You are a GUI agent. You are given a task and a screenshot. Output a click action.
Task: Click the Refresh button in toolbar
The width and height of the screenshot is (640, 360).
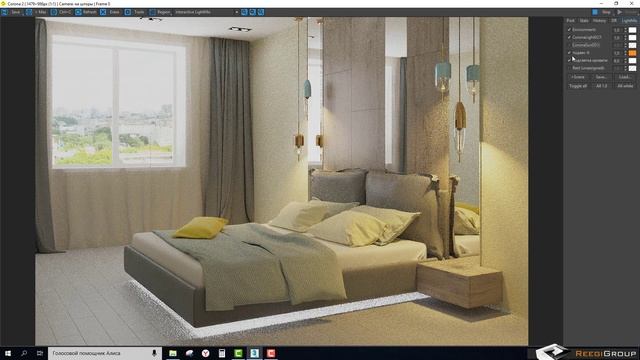tap(86, 12)
